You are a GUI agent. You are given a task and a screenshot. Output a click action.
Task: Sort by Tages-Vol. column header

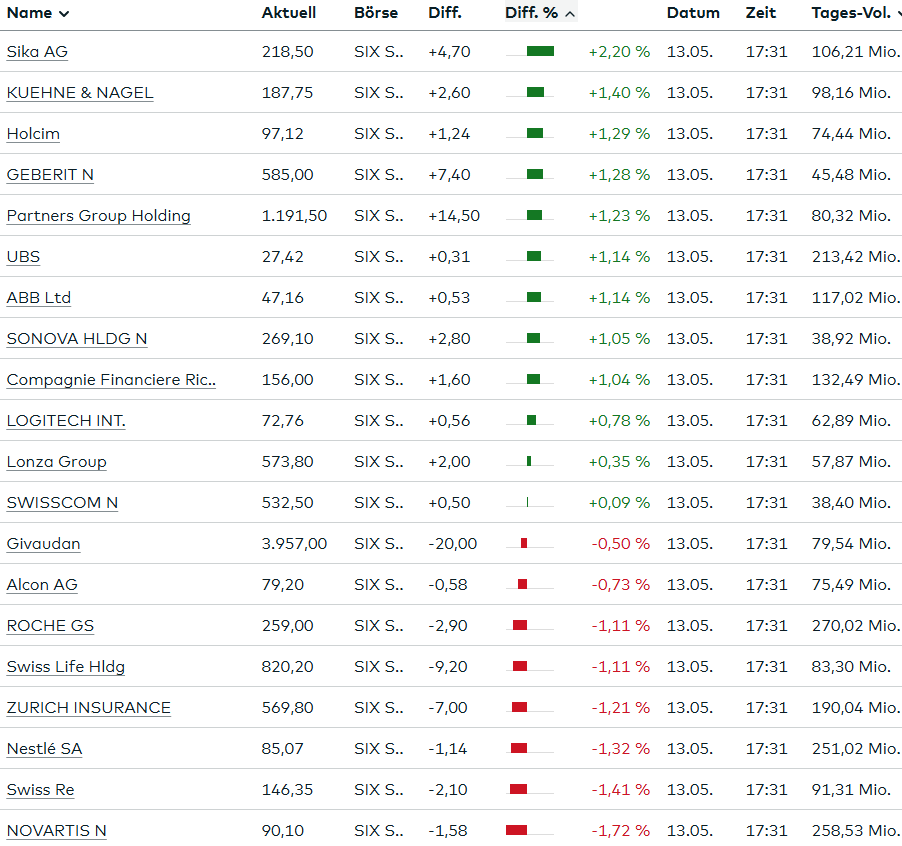(856, 13)
